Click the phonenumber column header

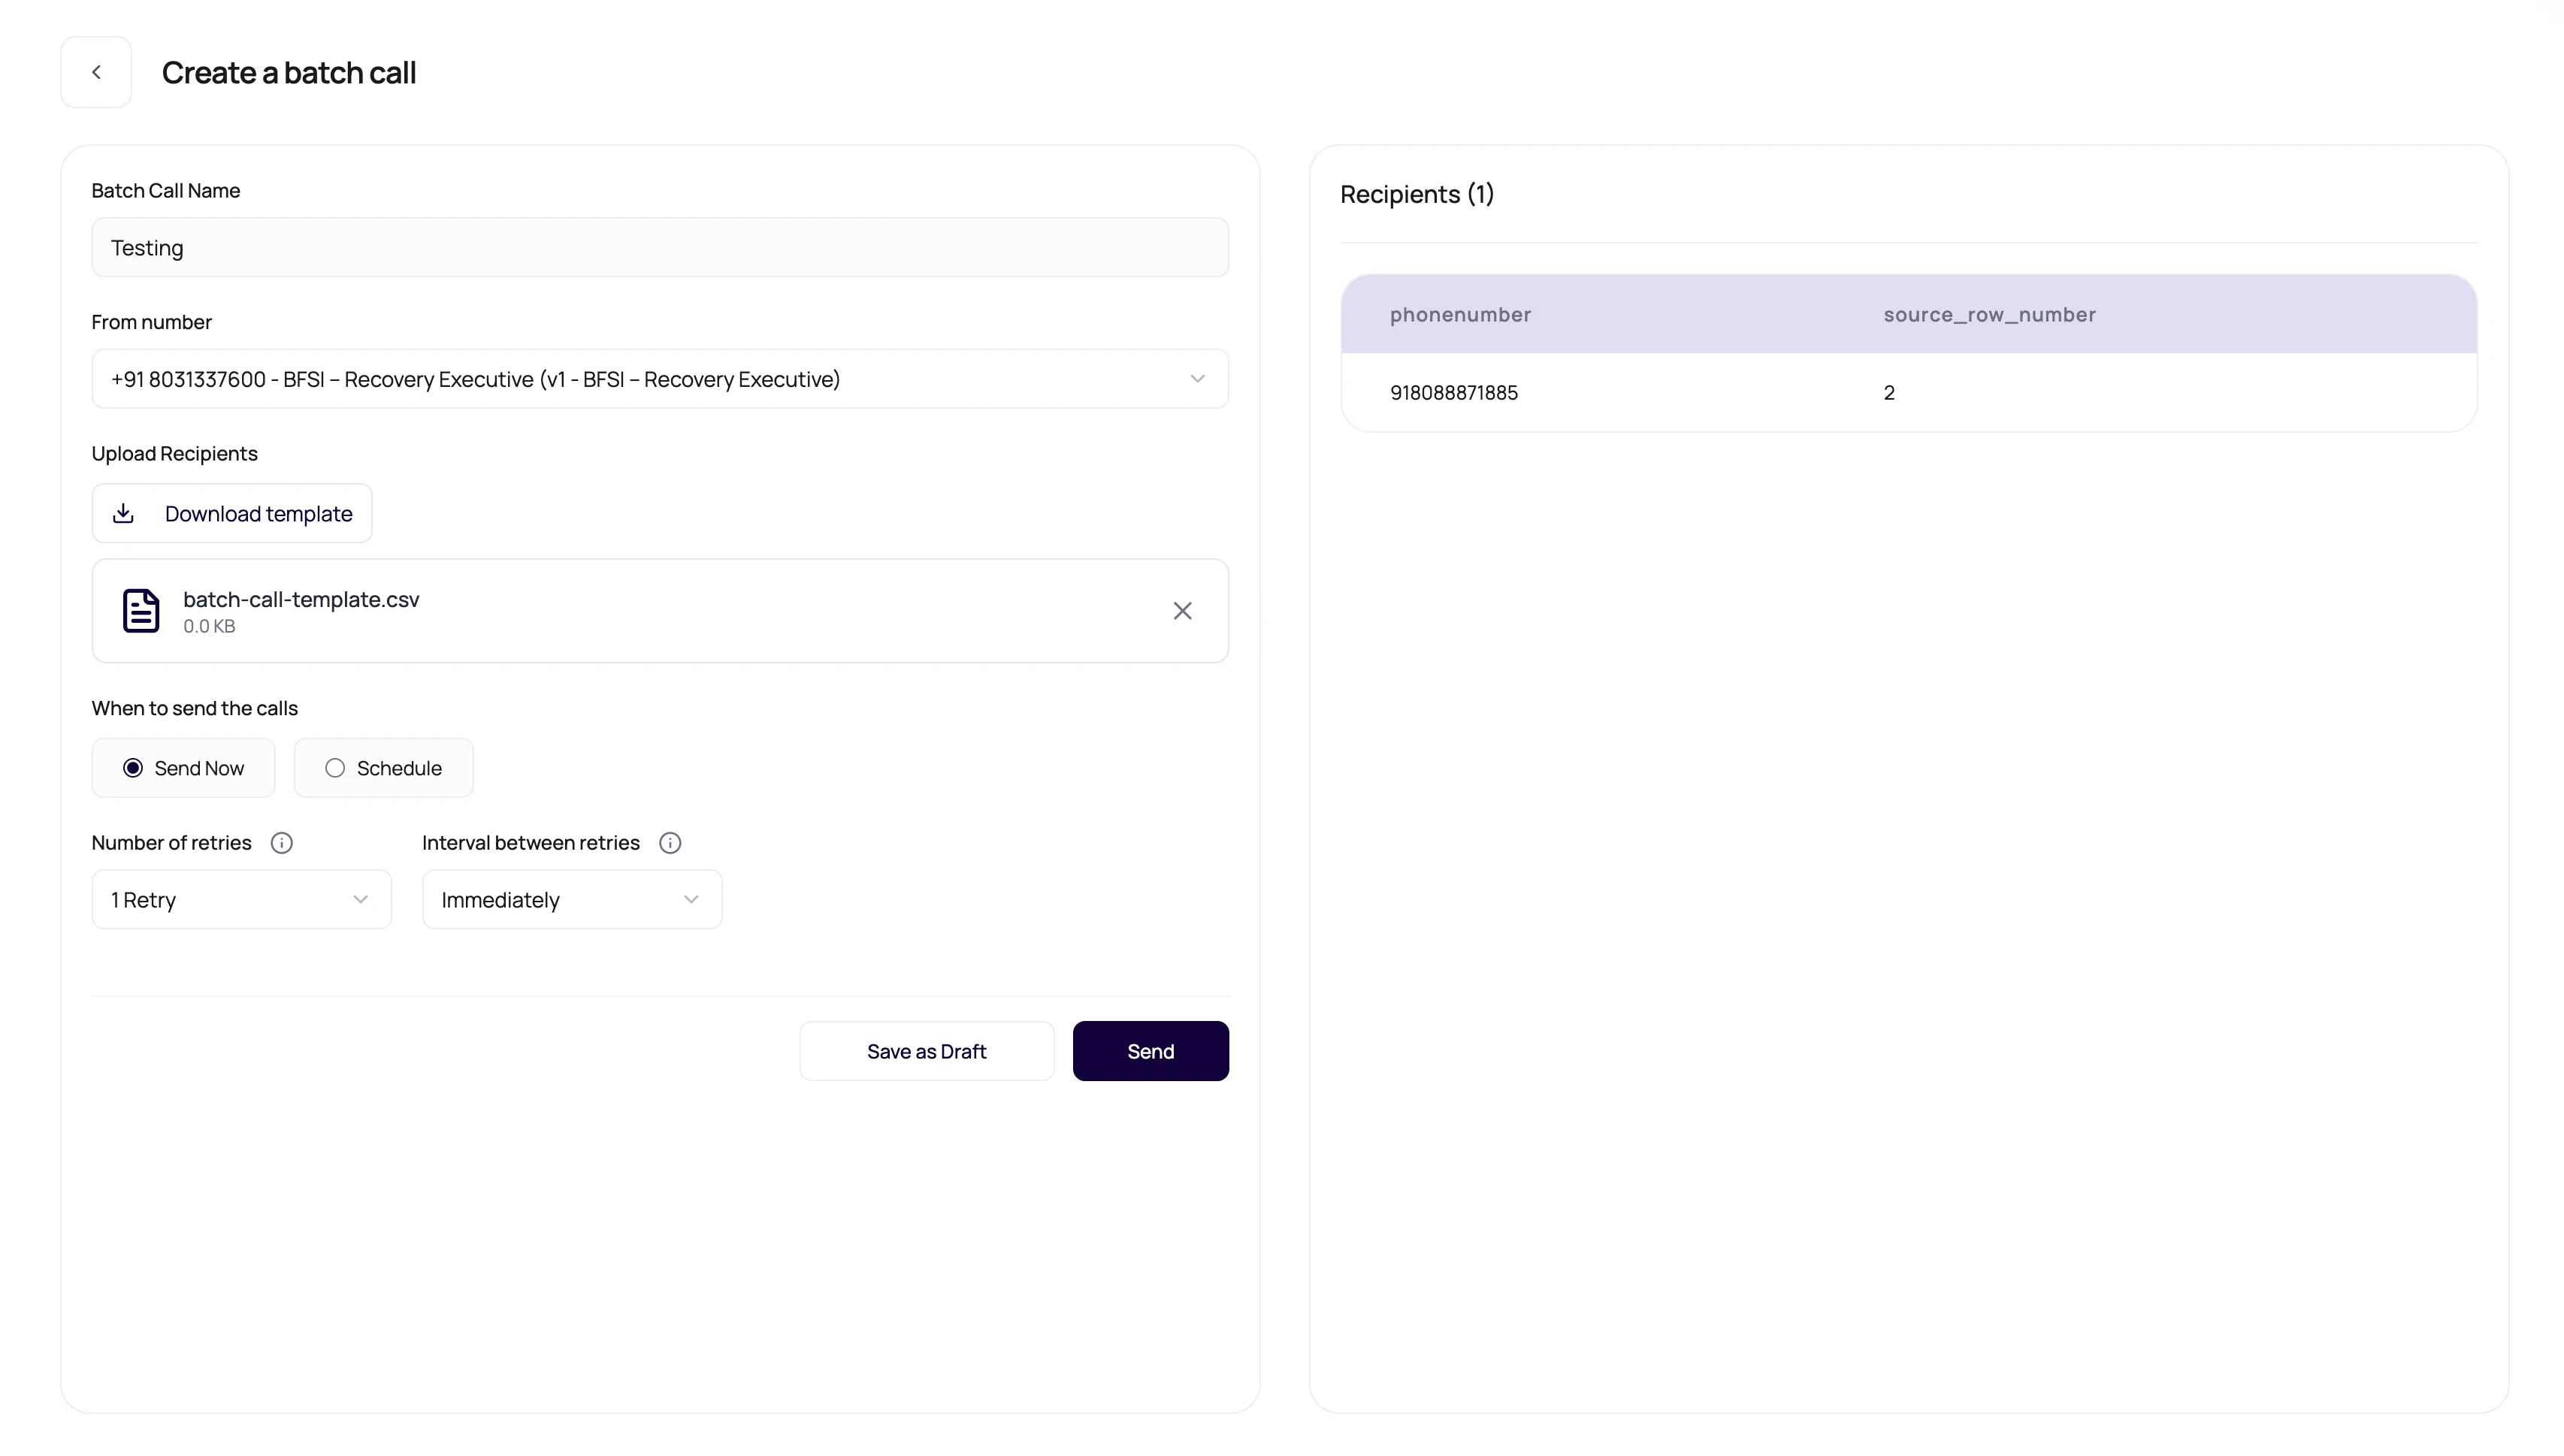1460,314
